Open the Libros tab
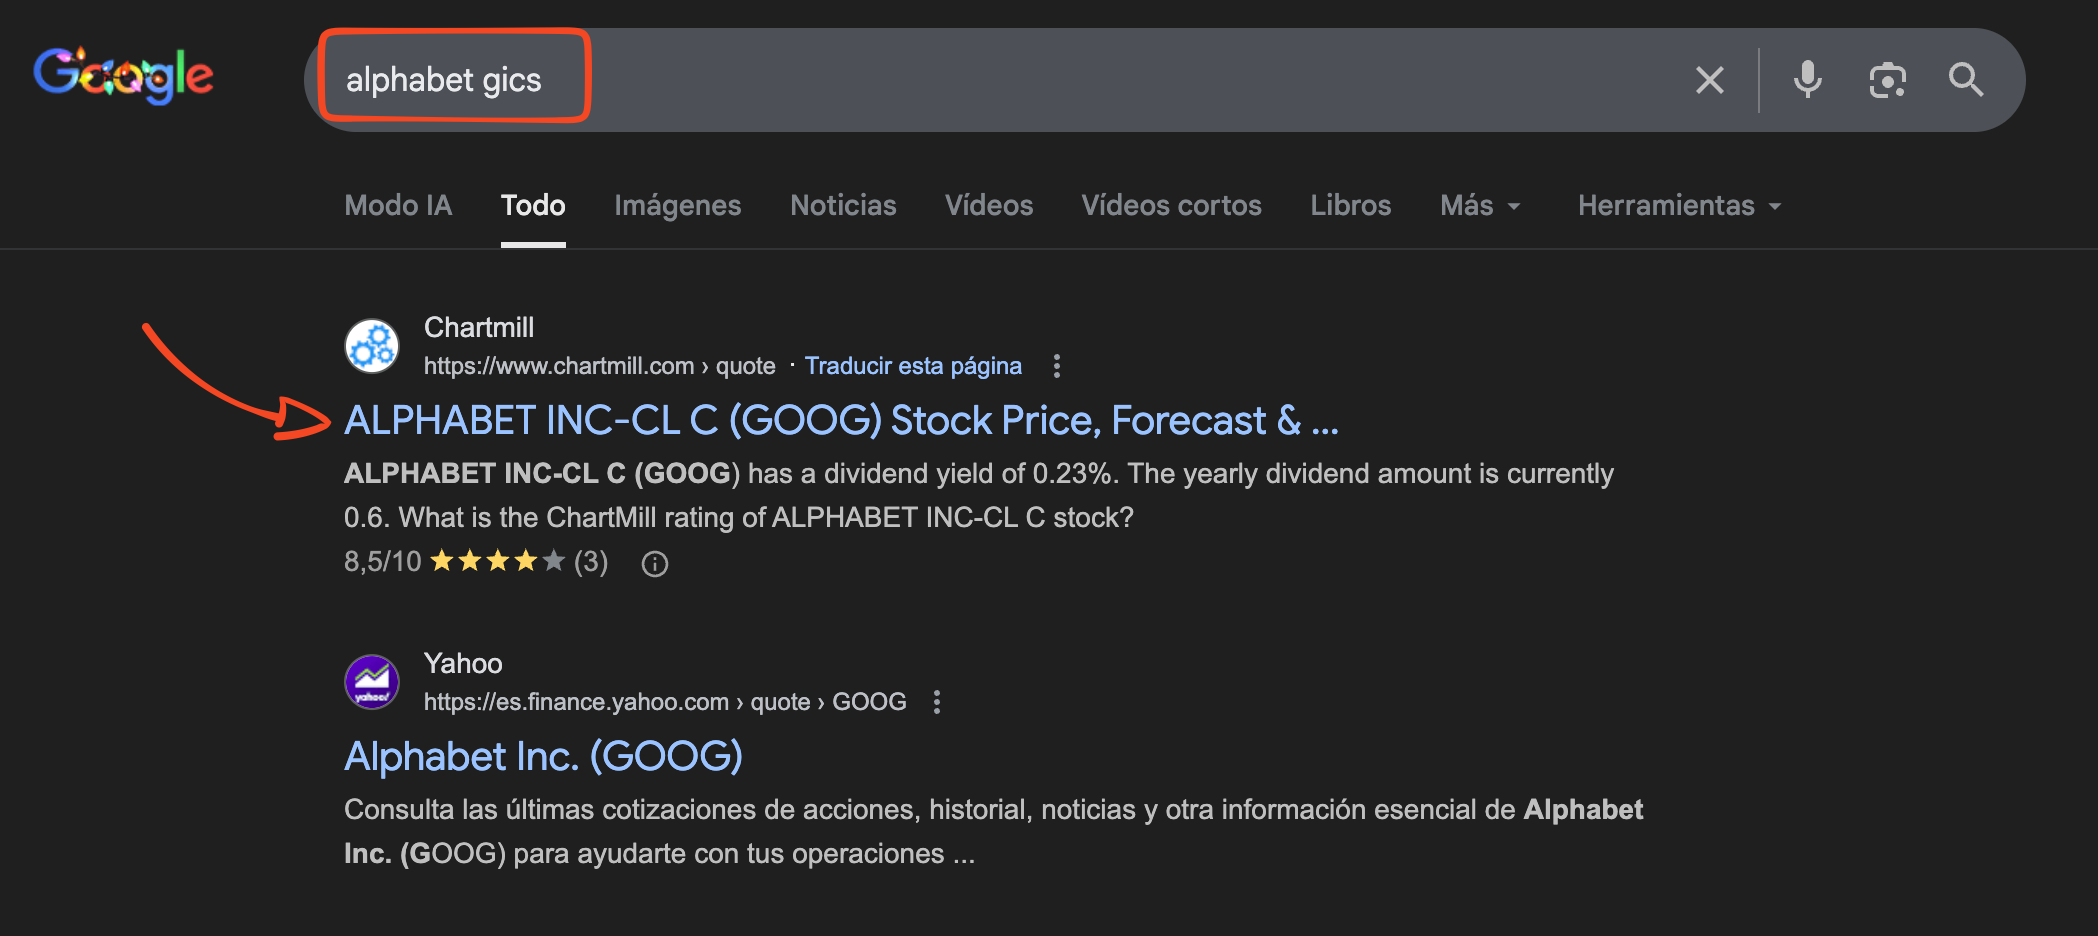The image size is (2098, 936). [x=1350, y=206]
